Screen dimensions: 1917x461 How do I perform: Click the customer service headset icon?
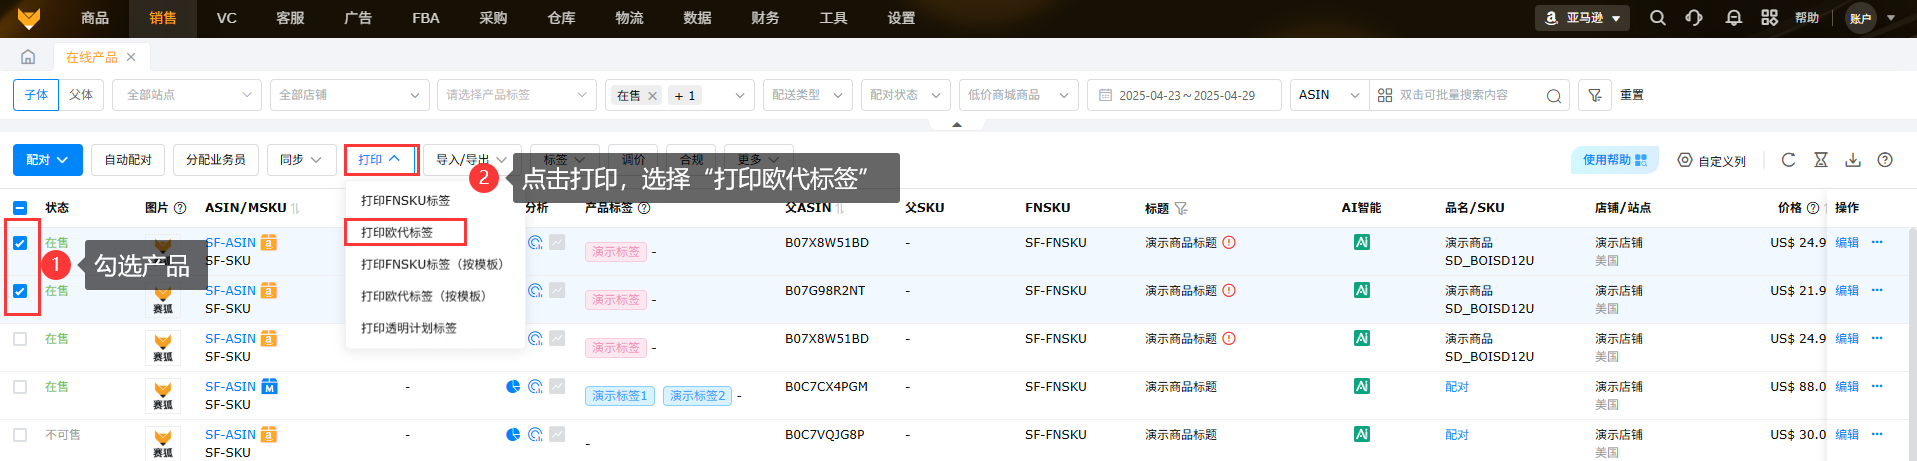click(x=1694, y=18)
